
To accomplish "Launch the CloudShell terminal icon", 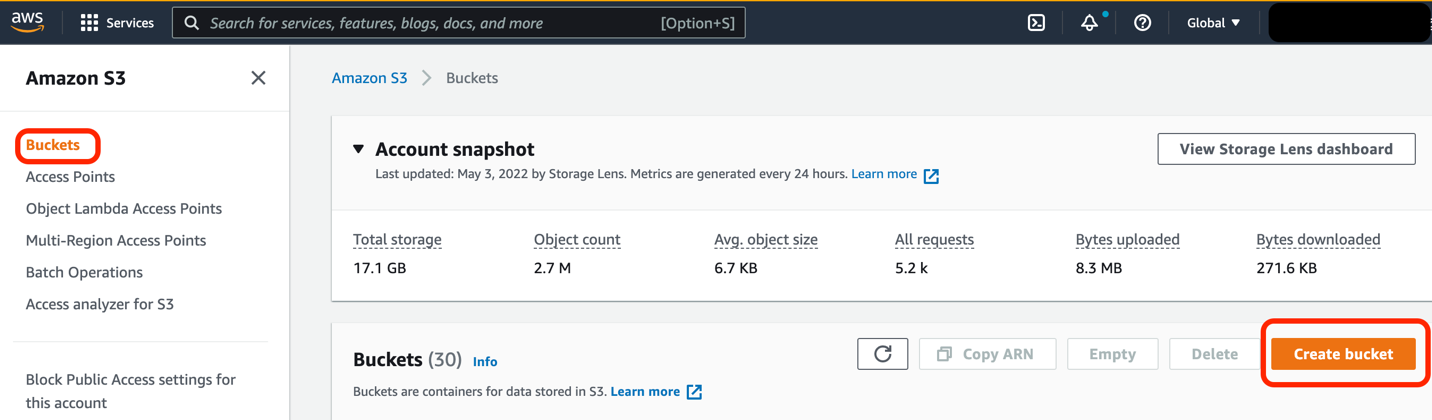I will tap(1036, 23).
